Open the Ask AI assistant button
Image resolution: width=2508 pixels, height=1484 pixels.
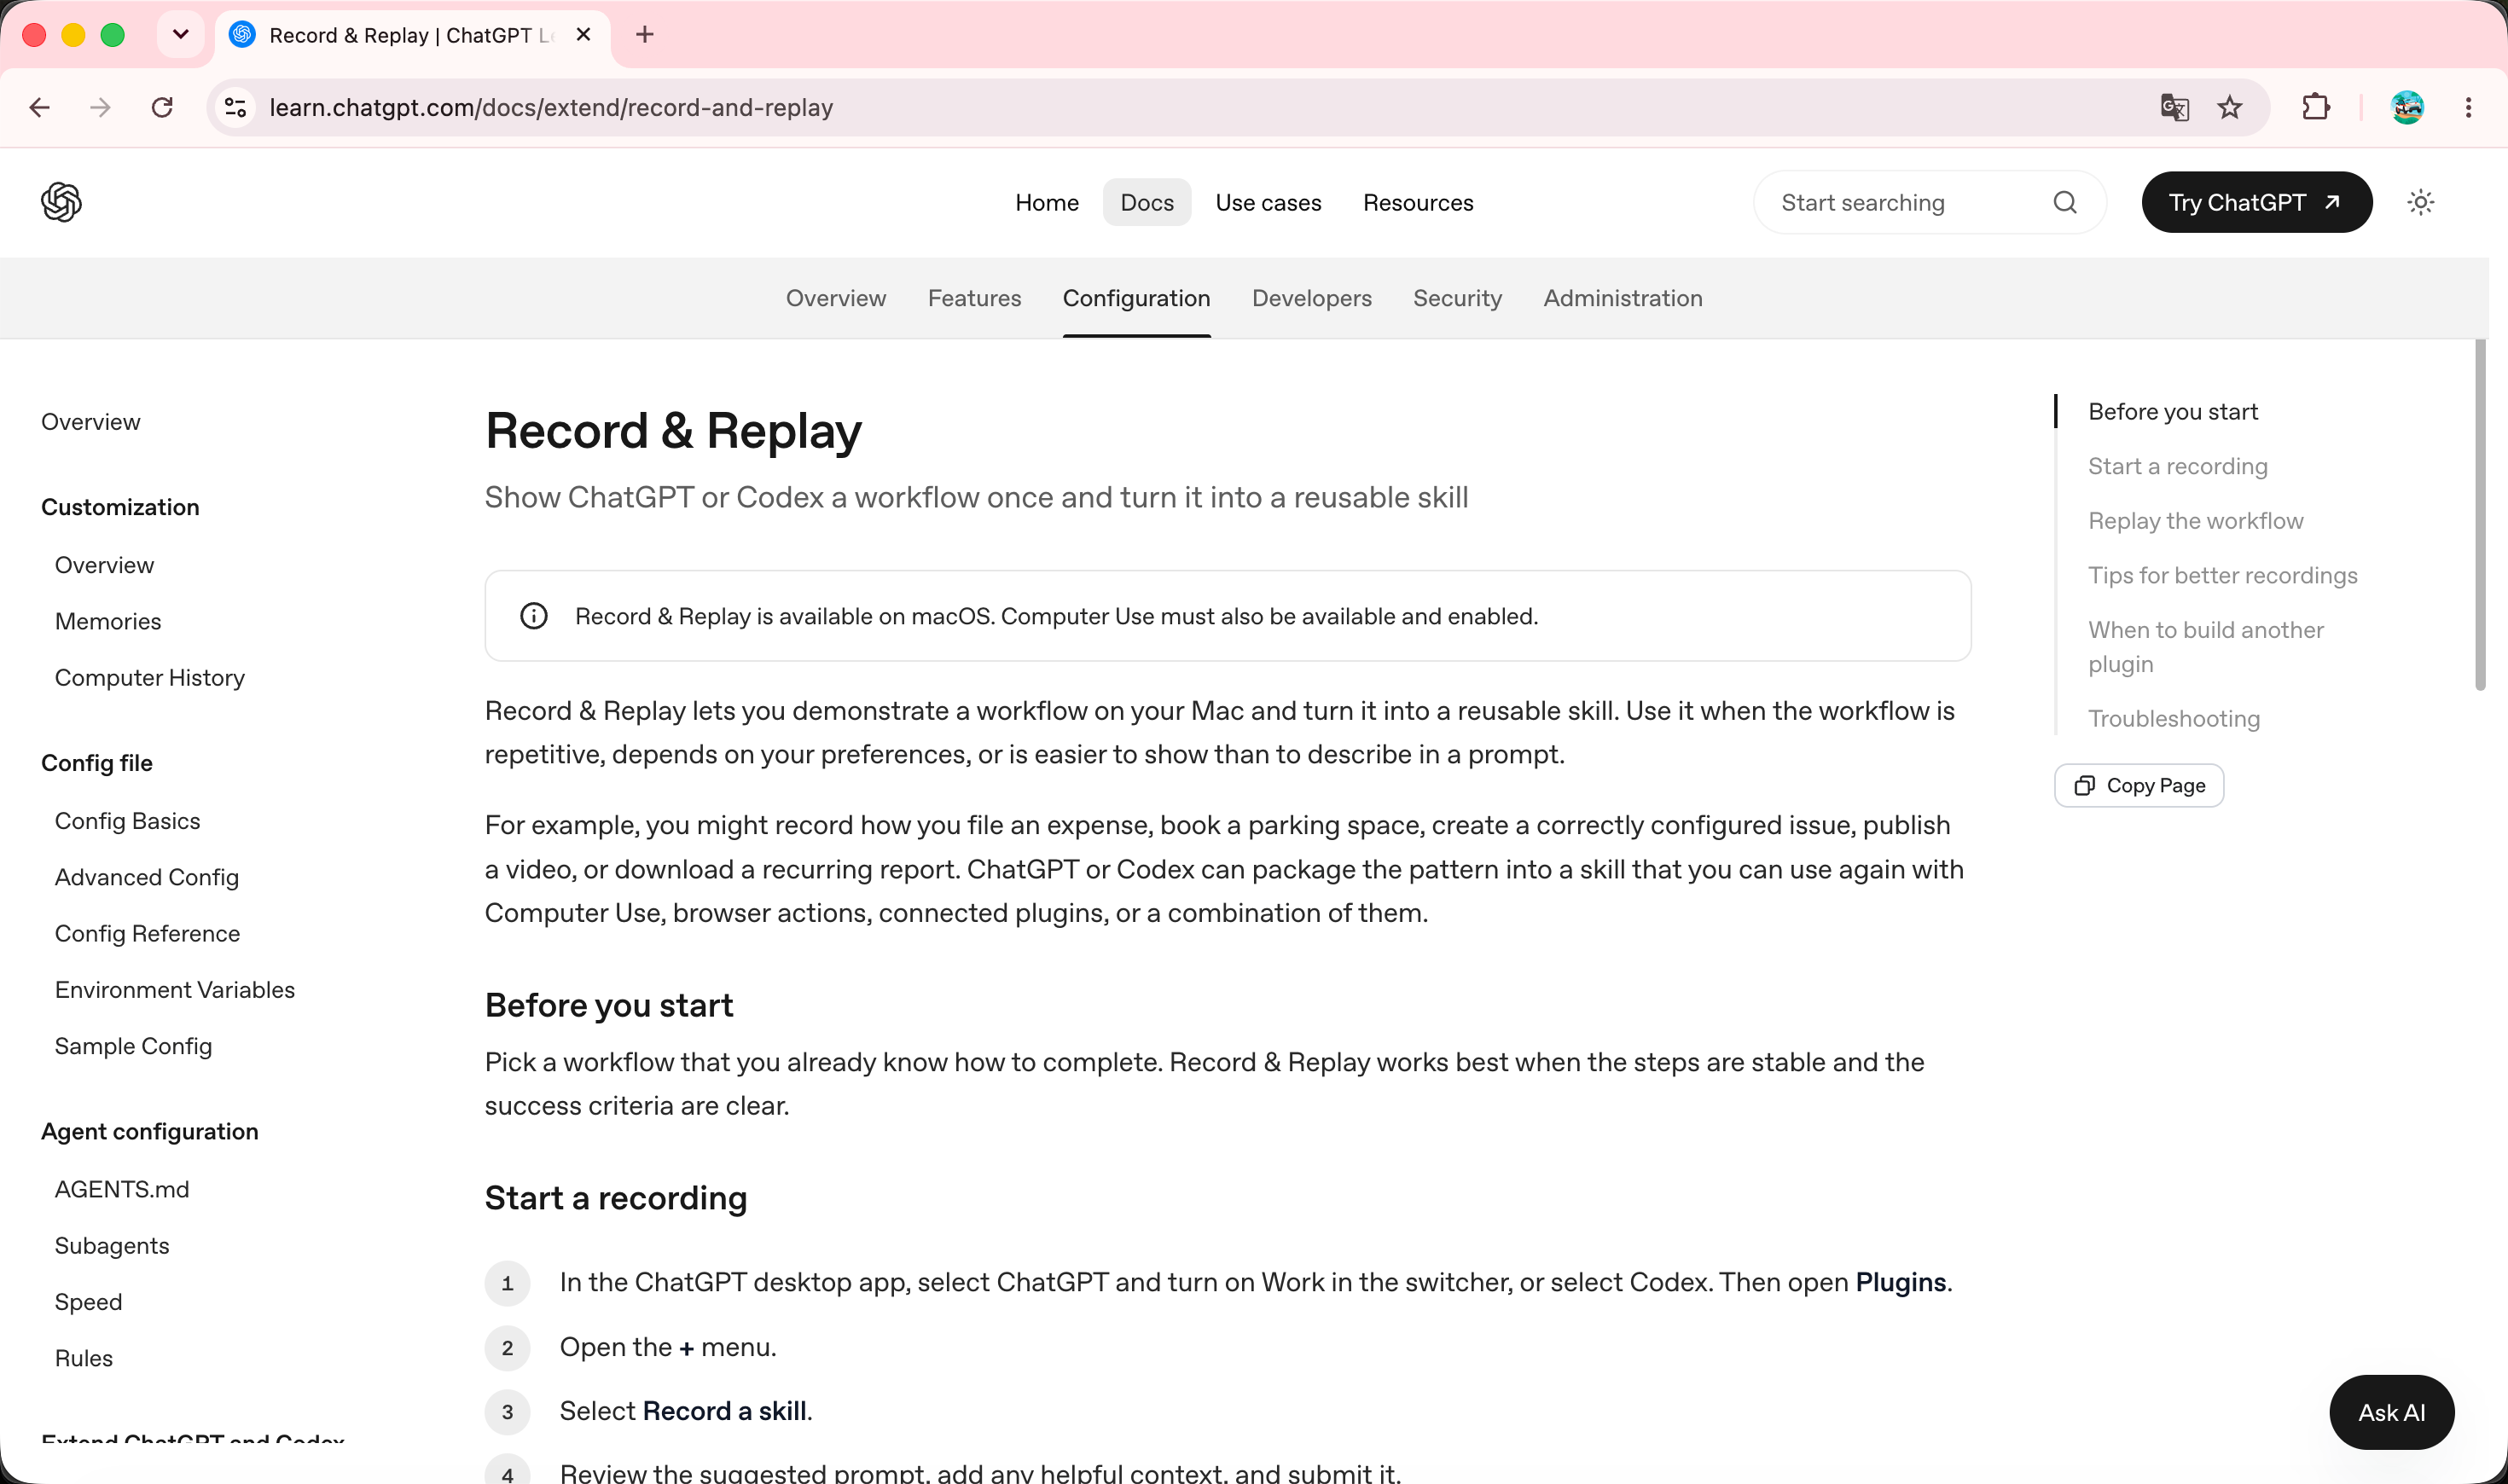tap(2391, 1412)
